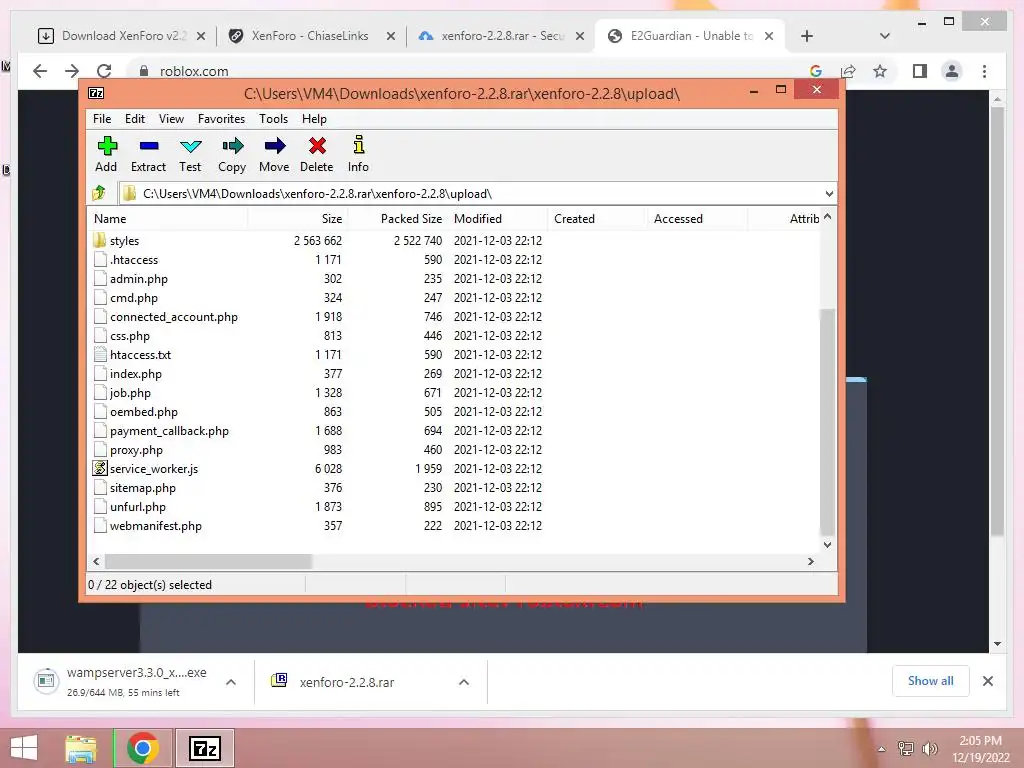Close the E2Guardian tab
The width and height of the screenshot is (1024, 768).
point(769,36)
